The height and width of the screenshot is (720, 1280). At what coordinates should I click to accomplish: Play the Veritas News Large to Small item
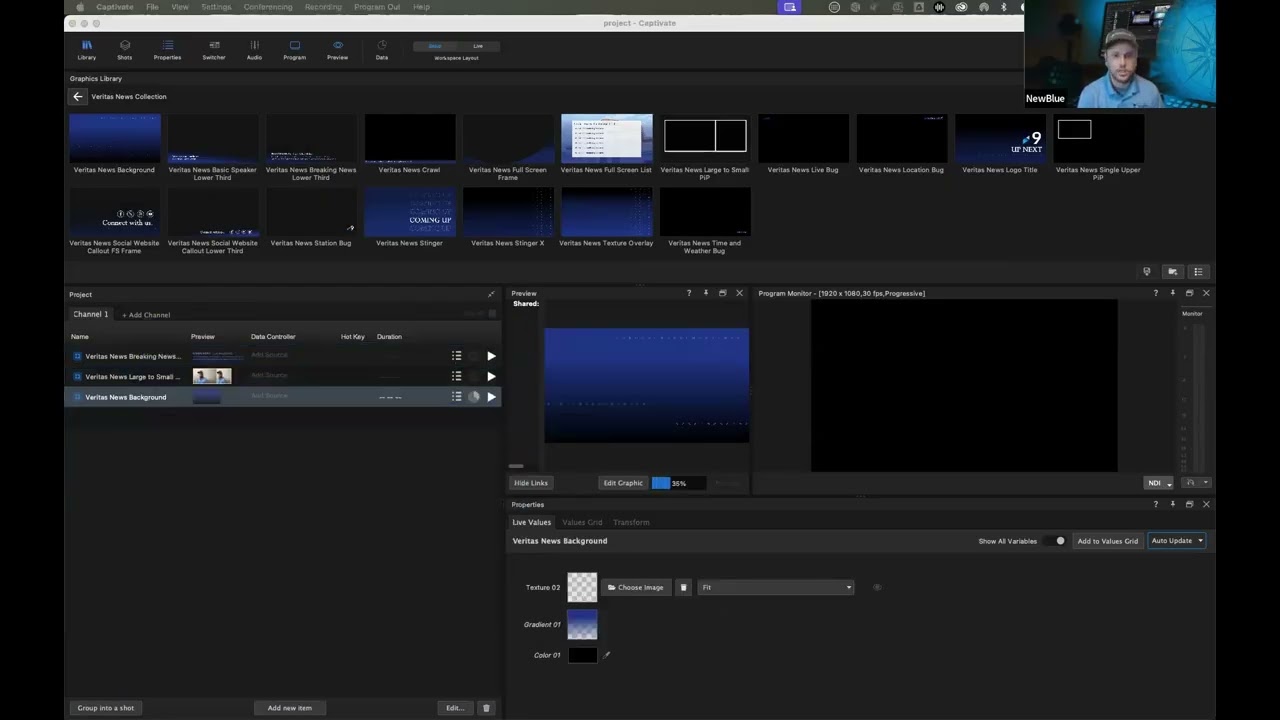pyautogui.click(x=491, y=376)
